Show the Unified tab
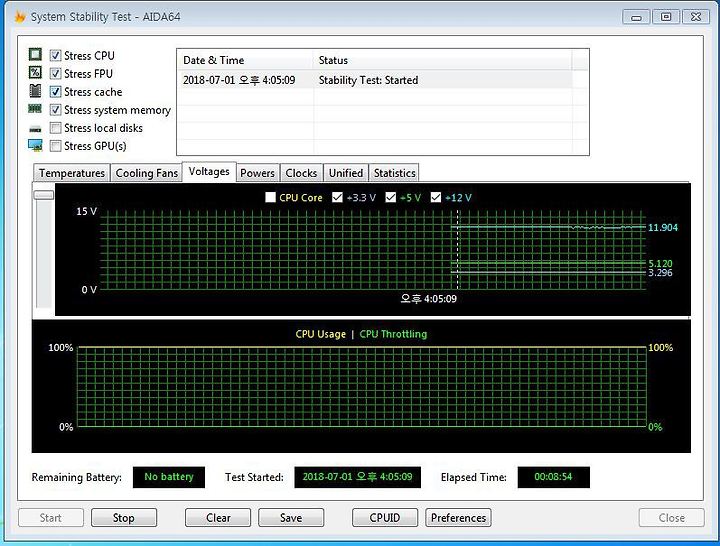720x546 pixels. coord(346,173)
